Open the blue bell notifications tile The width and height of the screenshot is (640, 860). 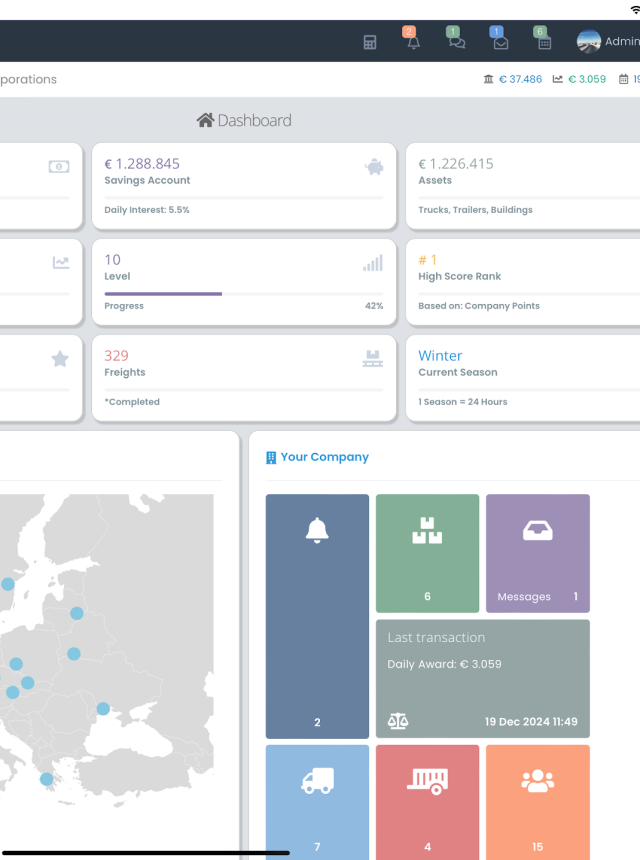pos(317,616)
